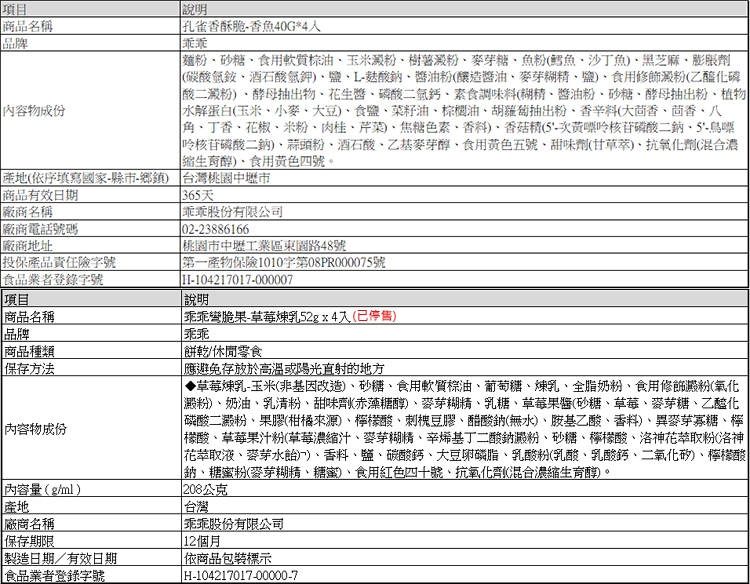Click the 內容量 ( g/ml ) label
Image resolution: width=750 pixels, height=584 pixels.
[43, 489]
